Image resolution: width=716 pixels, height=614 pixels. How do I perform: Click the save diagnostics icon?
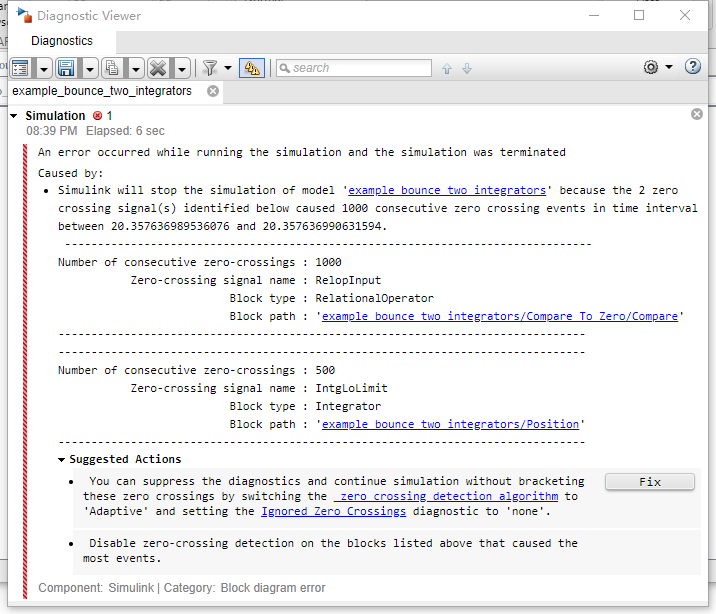(x=66, y=68)
